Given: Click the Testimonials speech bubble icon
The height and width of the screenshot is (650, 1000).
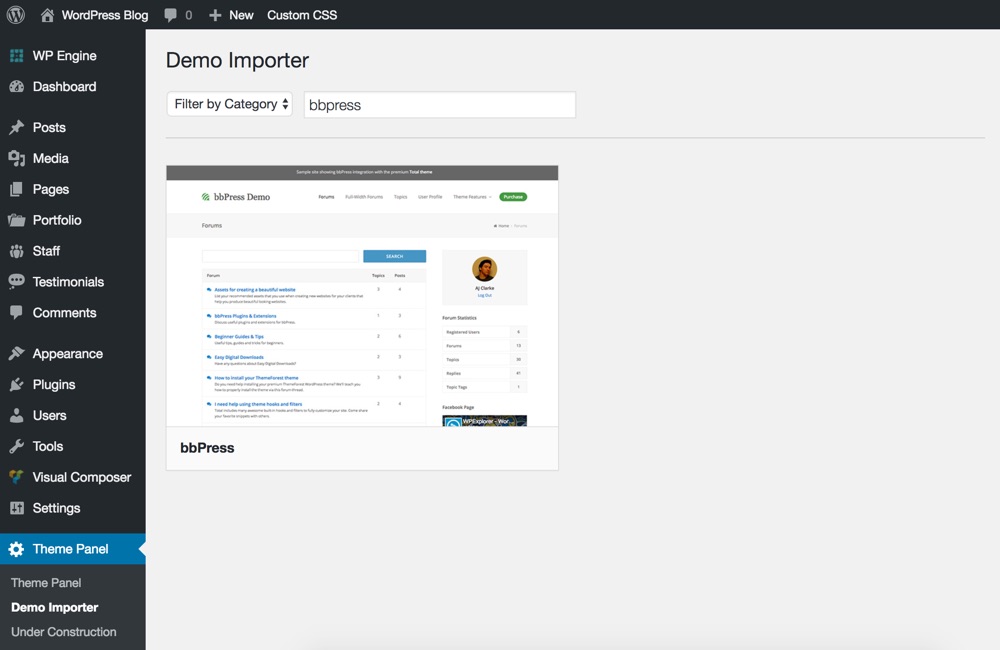Looking at the screenshot, I should (17, 281).
